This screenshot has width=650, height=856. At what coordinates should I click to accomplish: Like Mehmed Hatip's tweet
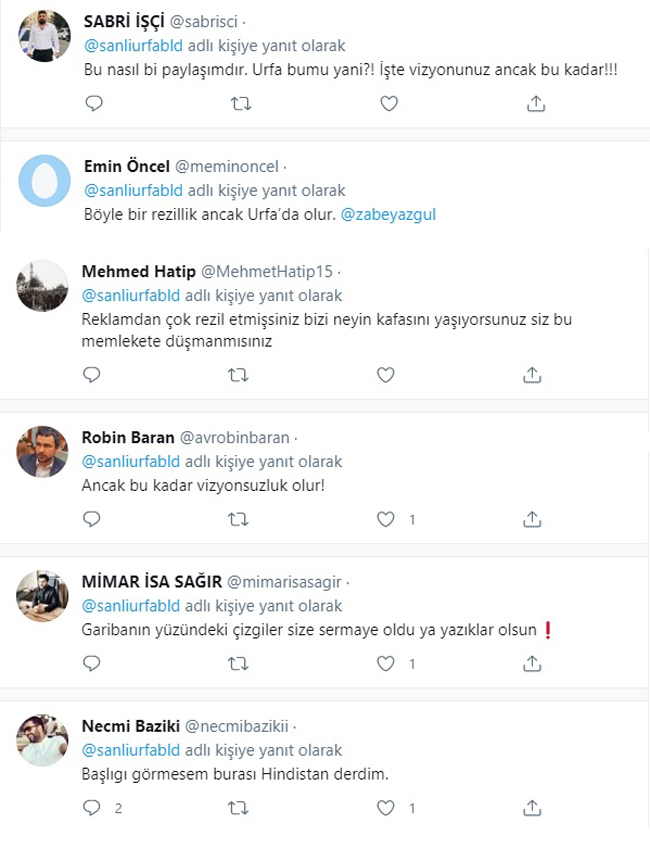385,374
